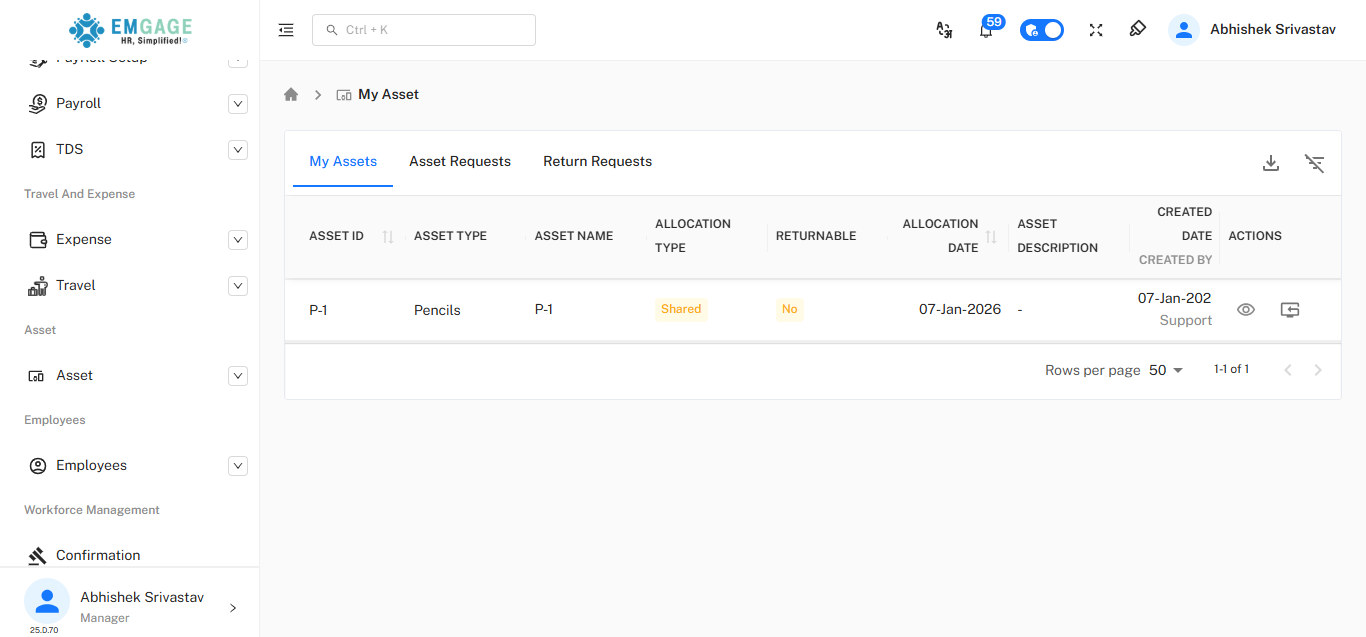
Task: Clear active filters with the filter-off icon
Action: click(1314, 162)
